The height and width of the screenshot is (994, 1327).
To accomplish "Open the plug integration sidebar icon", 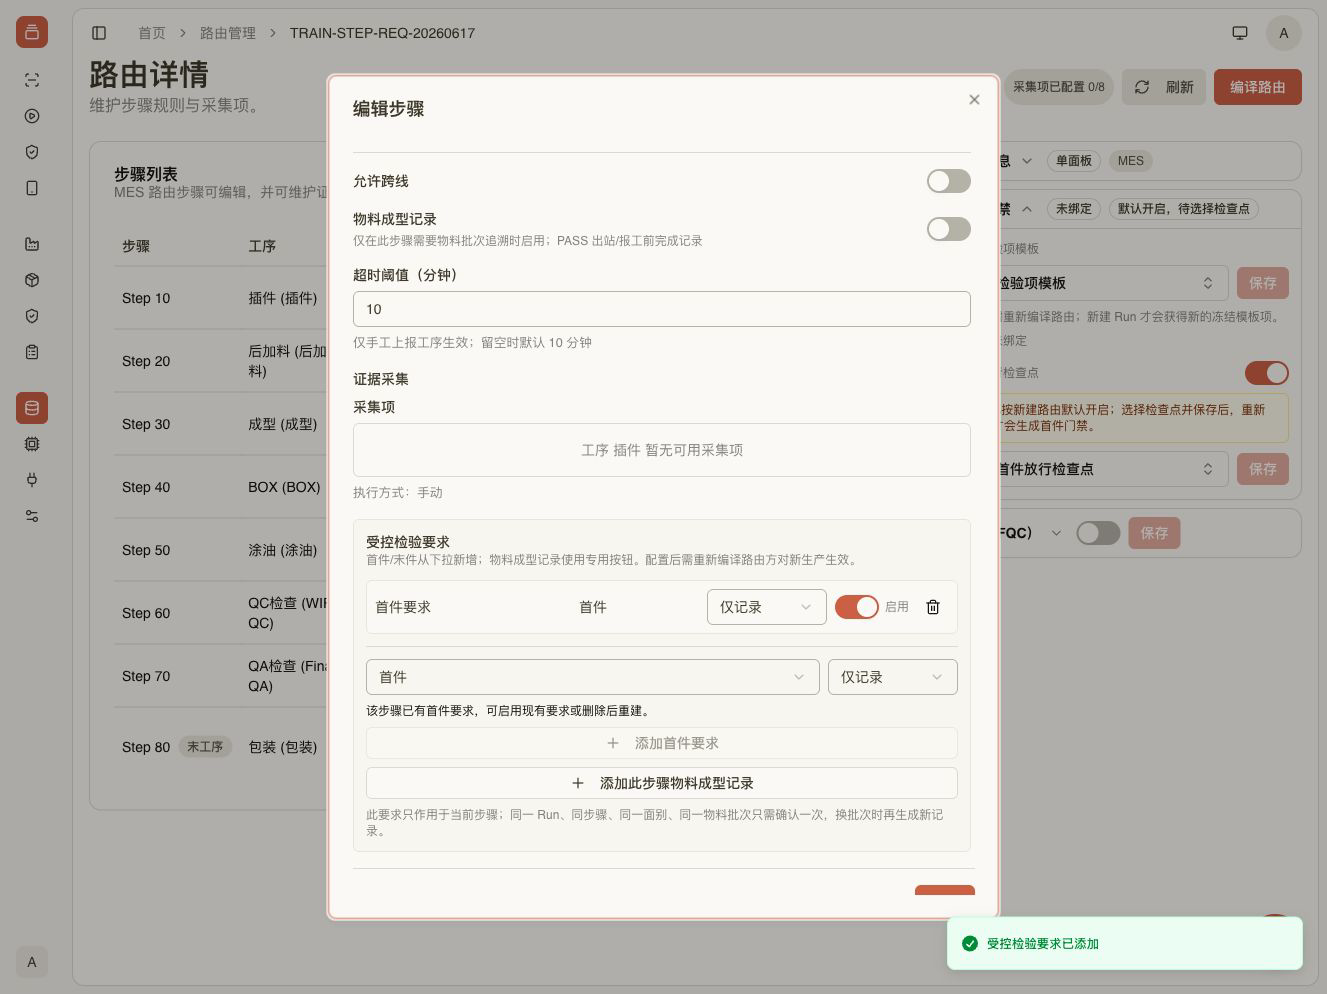I will [32, 480].
